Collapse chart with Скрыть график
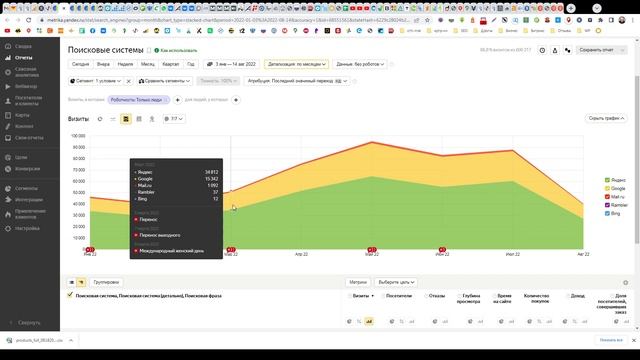 tap(606, 118)
